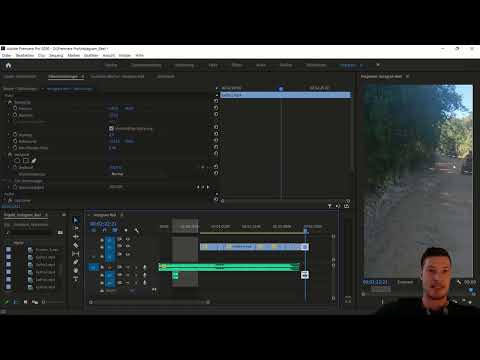Open the Program monitor zoom level dropdown
Image resolution: width=480 pixels, height=360 pixels.
click(405, 282)
